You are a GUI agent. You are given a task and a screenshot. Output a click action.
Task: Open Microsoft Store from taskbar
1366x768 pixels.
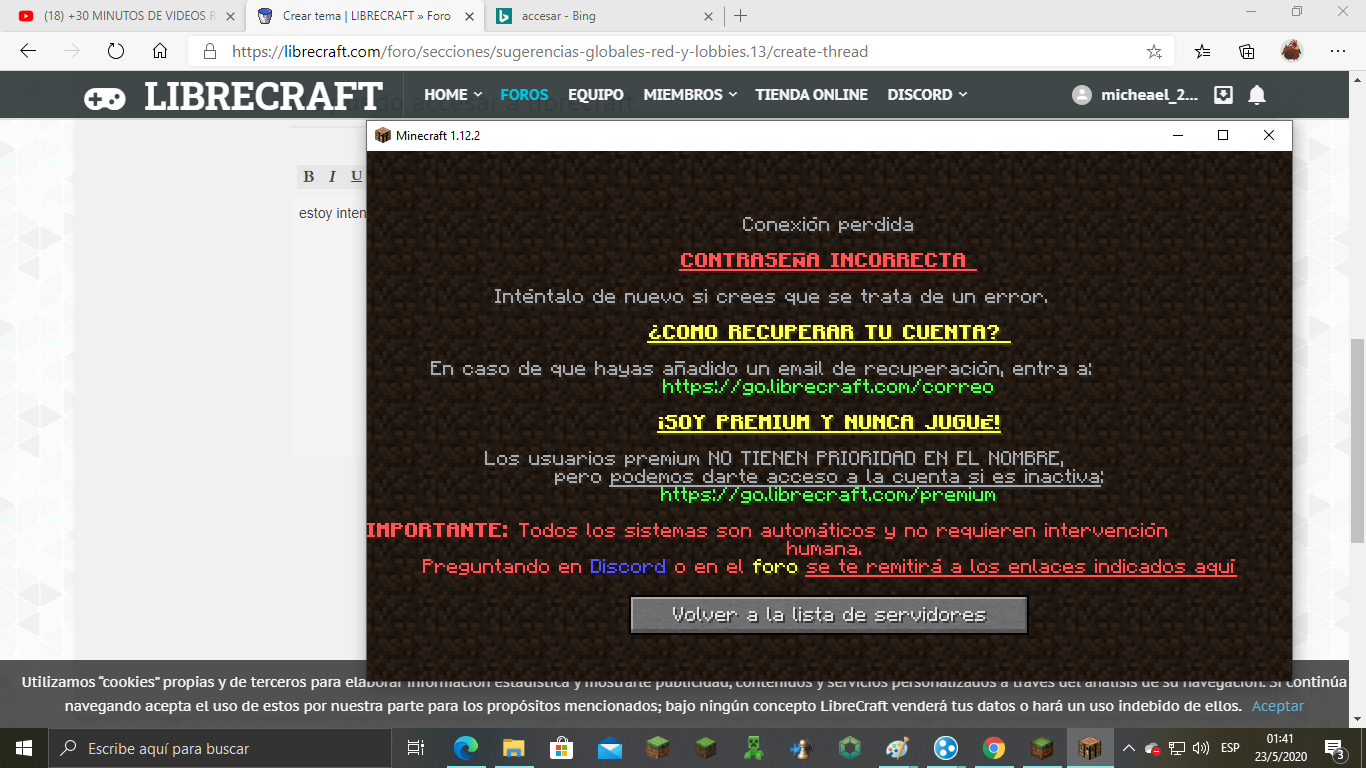(562, 748)
